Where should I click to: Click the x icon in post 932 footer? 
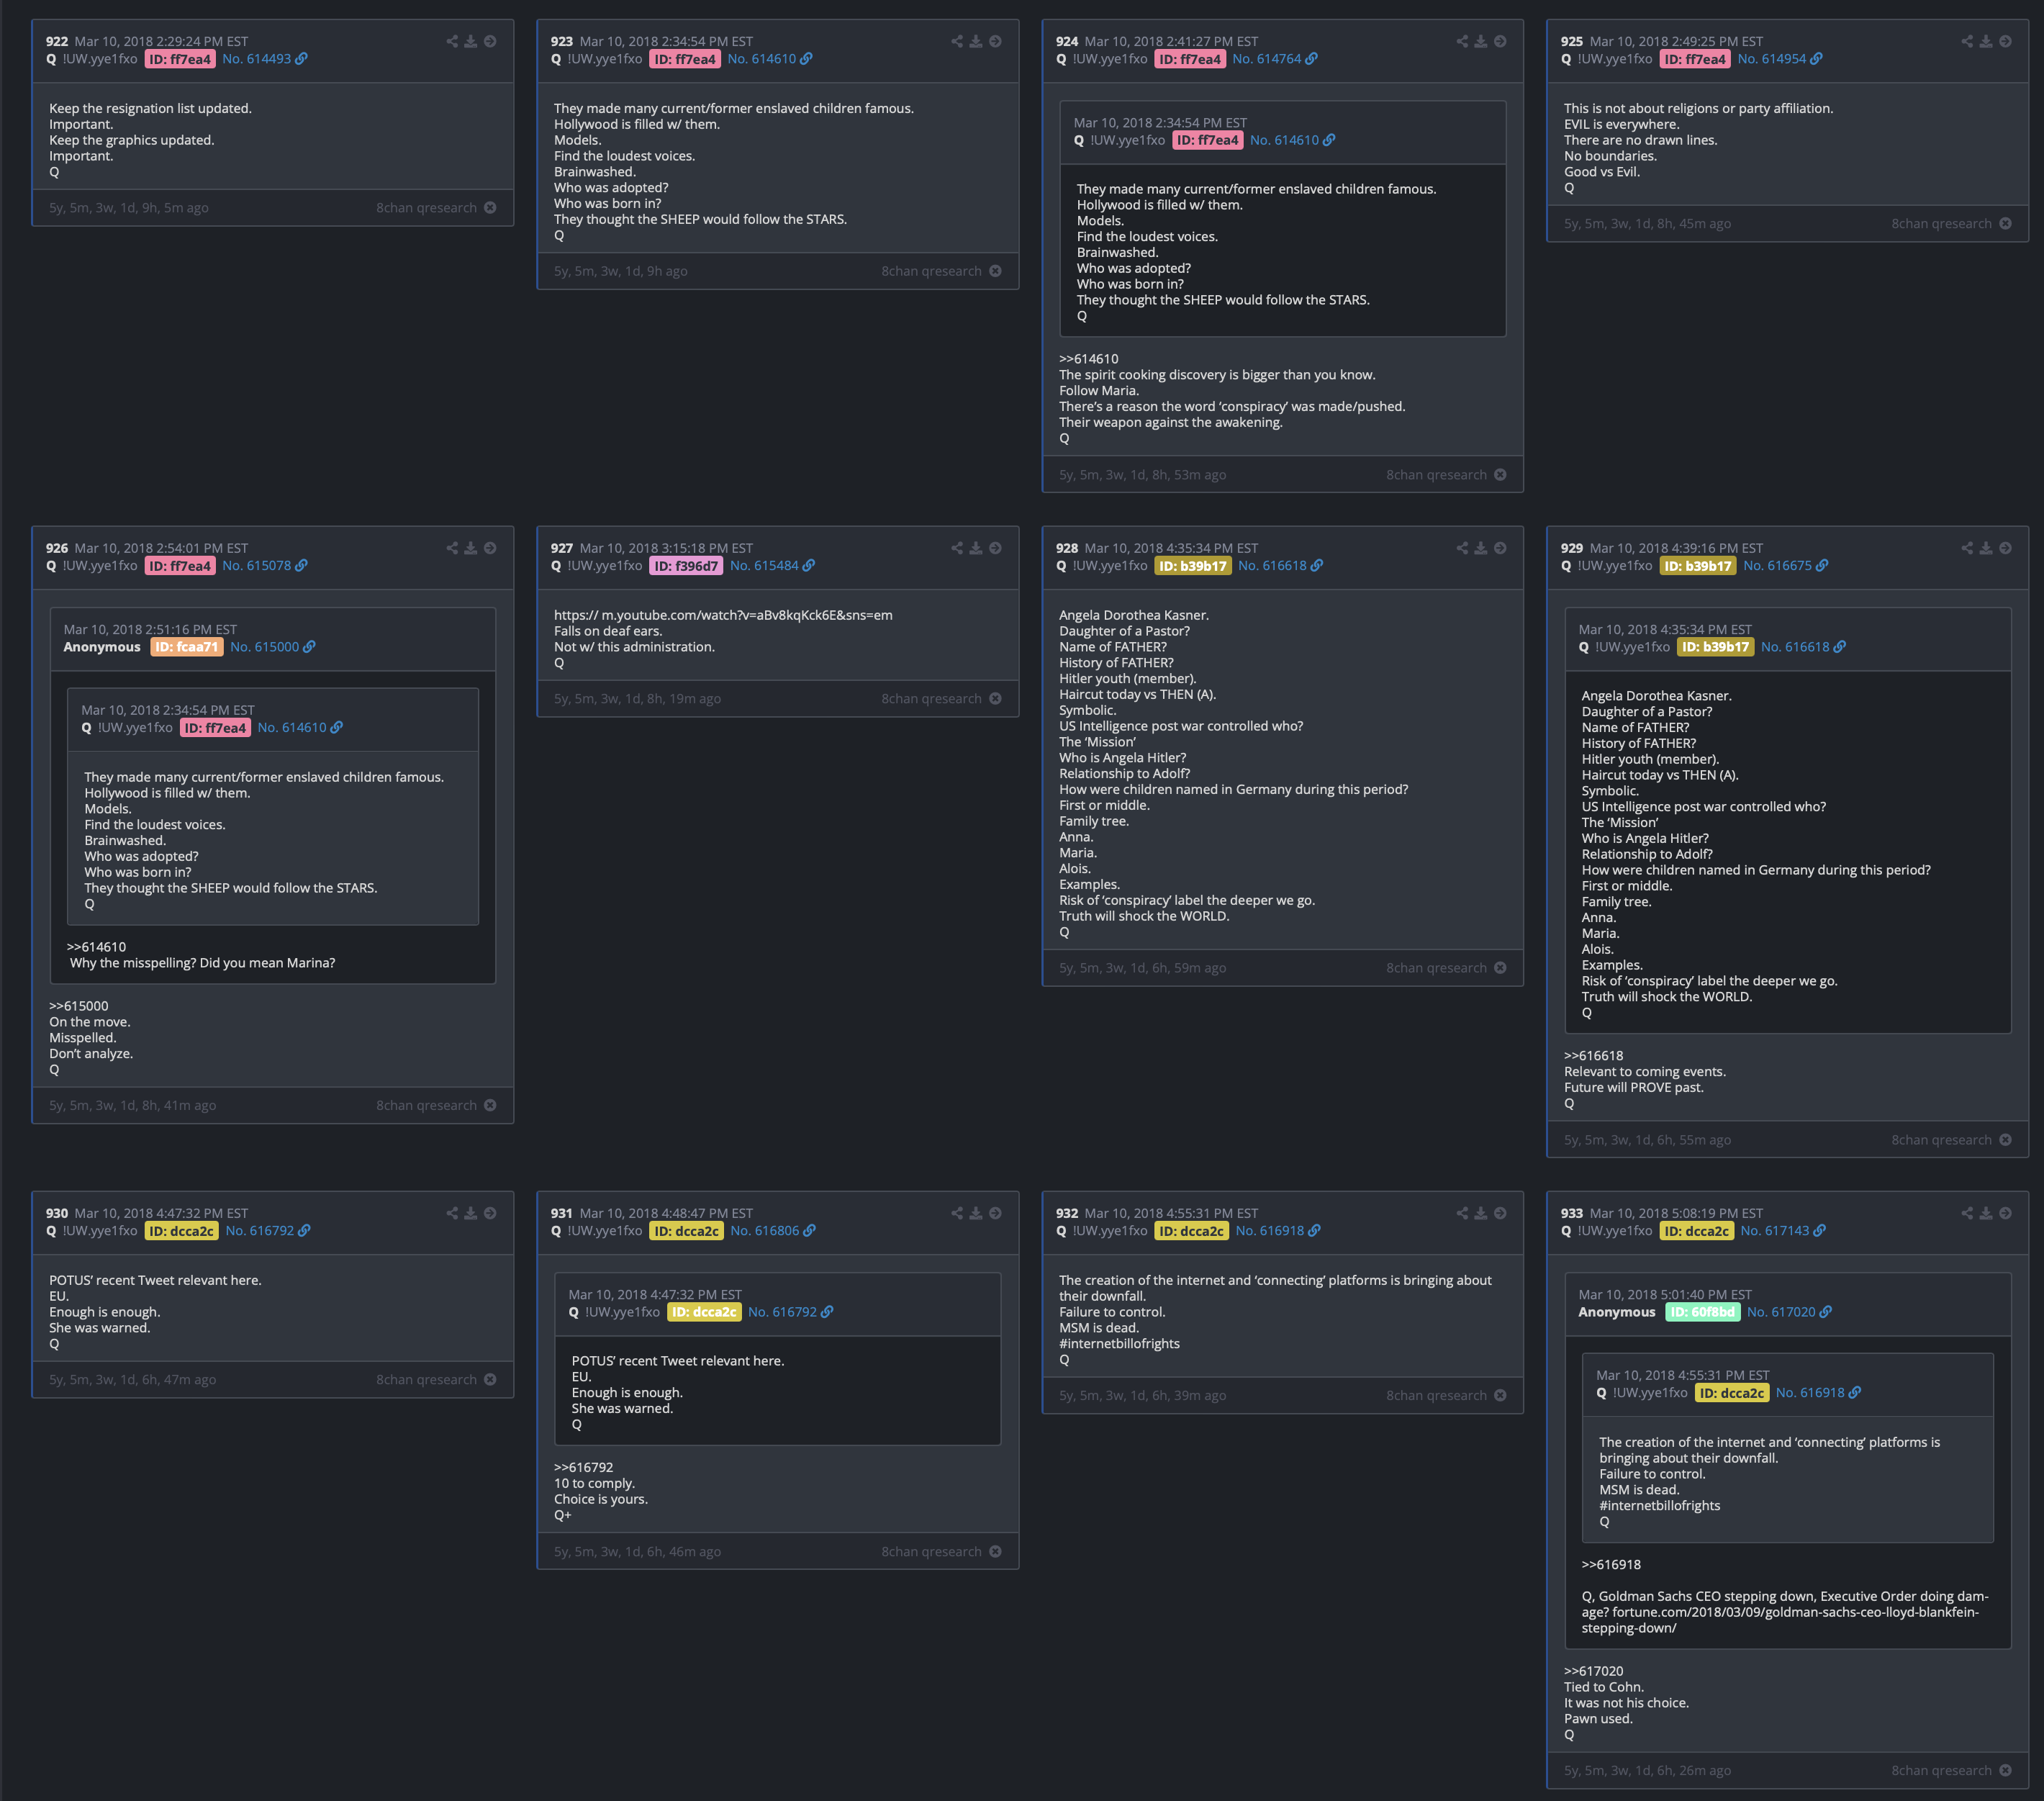(x=1500, y=1396)
